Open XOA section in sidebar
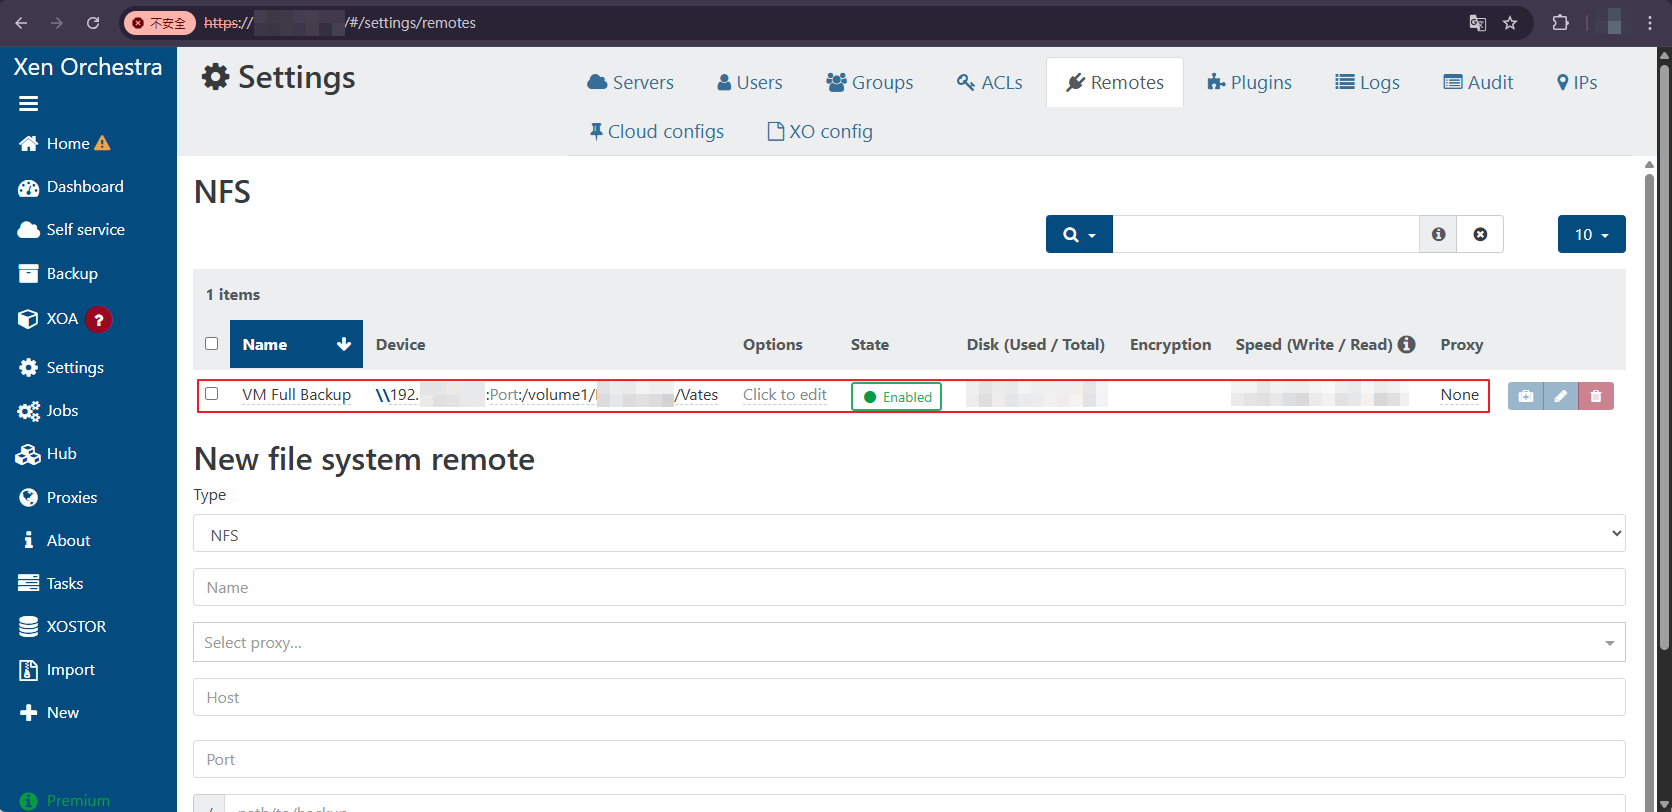 click(48, 319)
